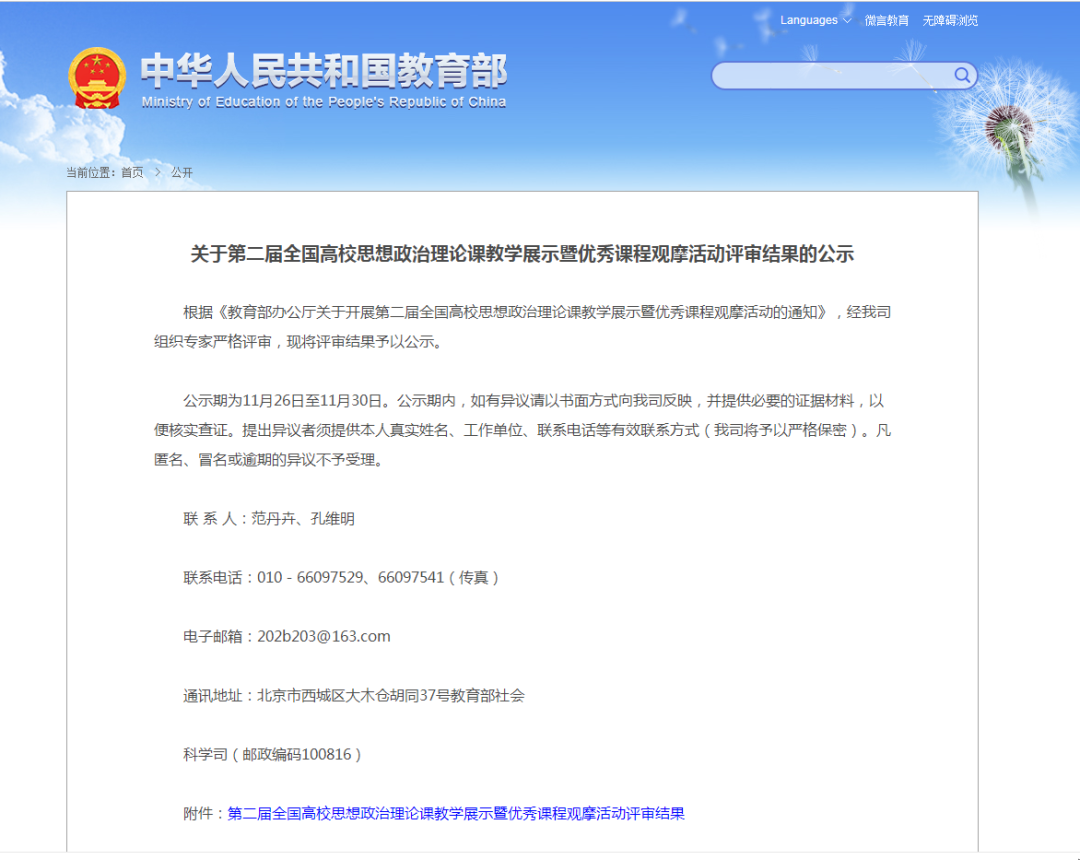The width and height of the screenshot is (1080, 860).
Task: Click the fax number 66097541
Action: point(410,577)
